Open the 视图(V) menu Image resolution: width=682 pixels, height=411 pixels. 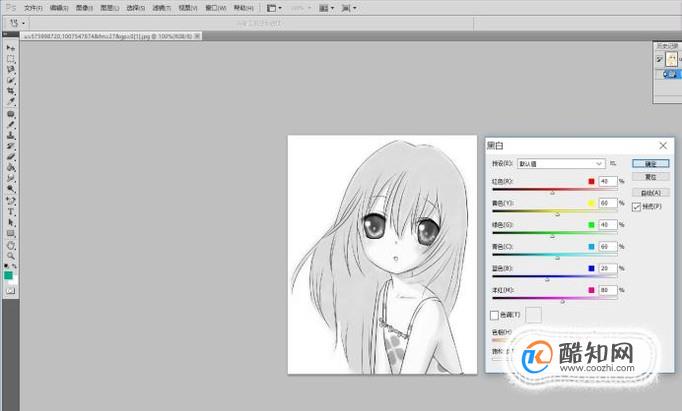(188, 8)
